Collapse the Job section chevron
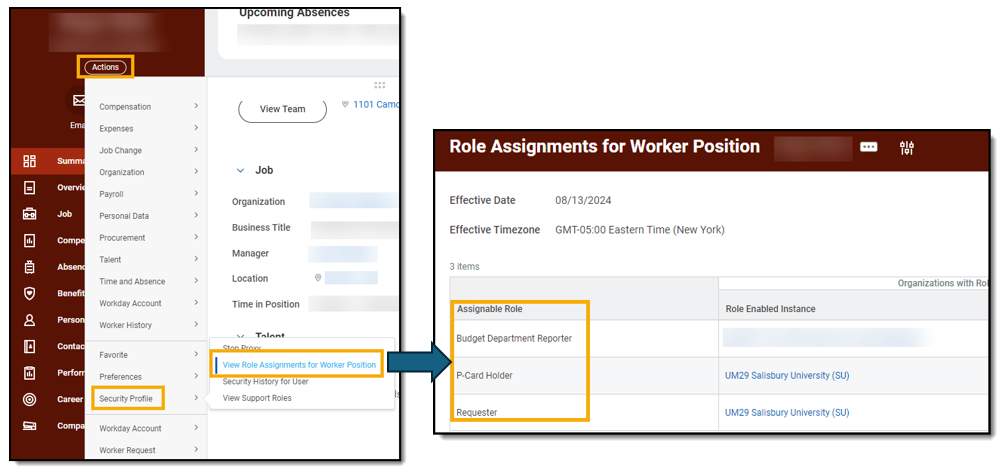 [240, 170]
